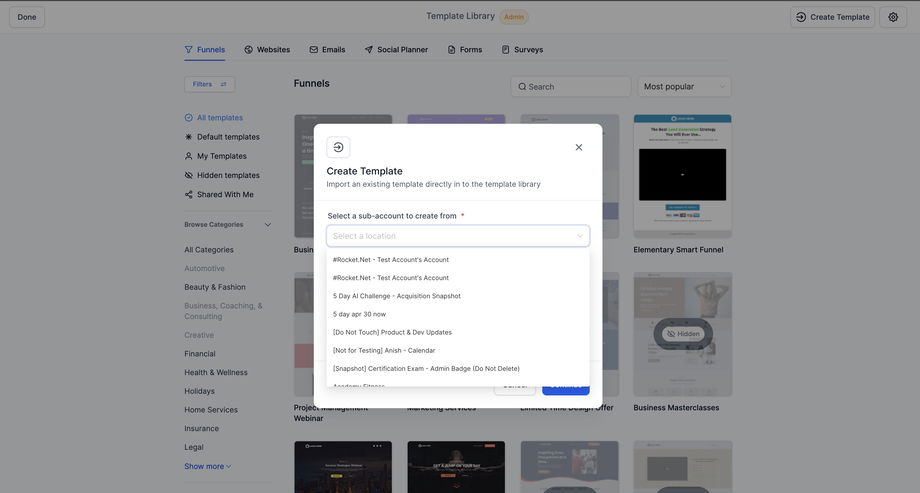
Task: Pick [Not for Testing] Anish - Calendar
Action: pos(458,350)
